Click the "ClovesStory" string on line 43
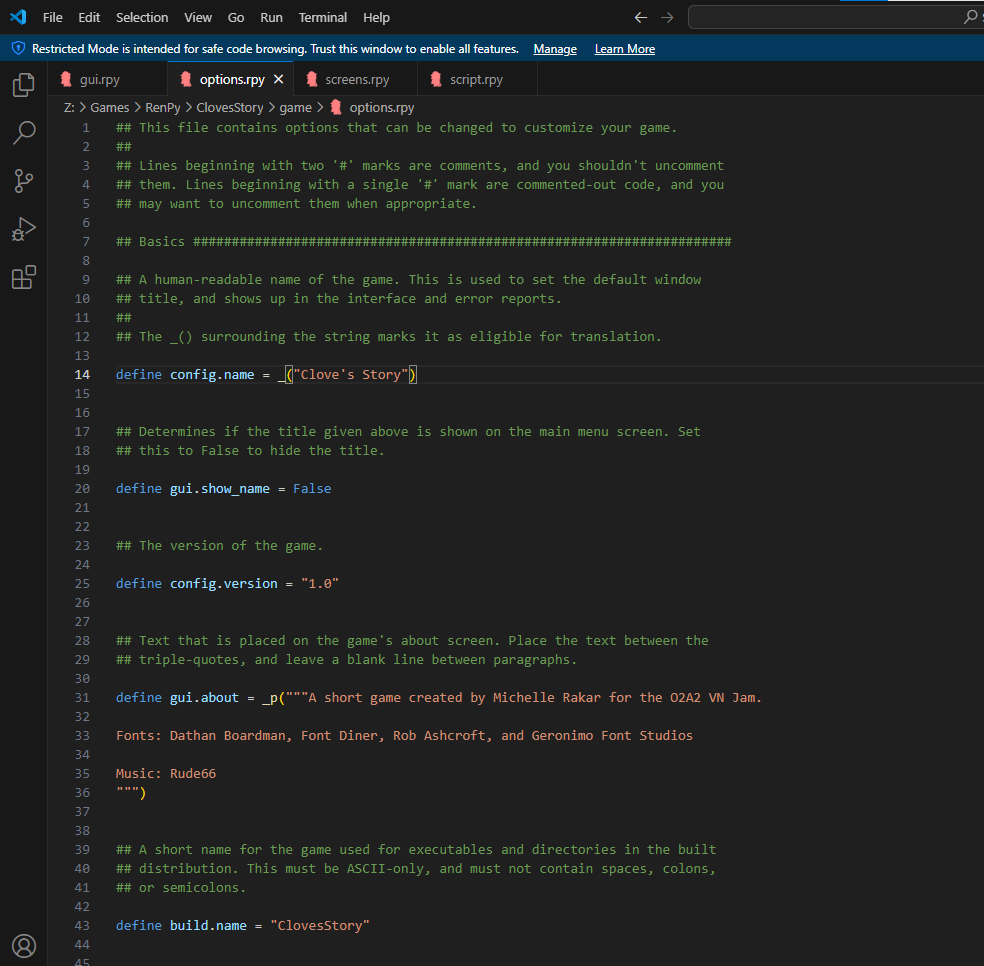984x966 pixels. [320, 925]
